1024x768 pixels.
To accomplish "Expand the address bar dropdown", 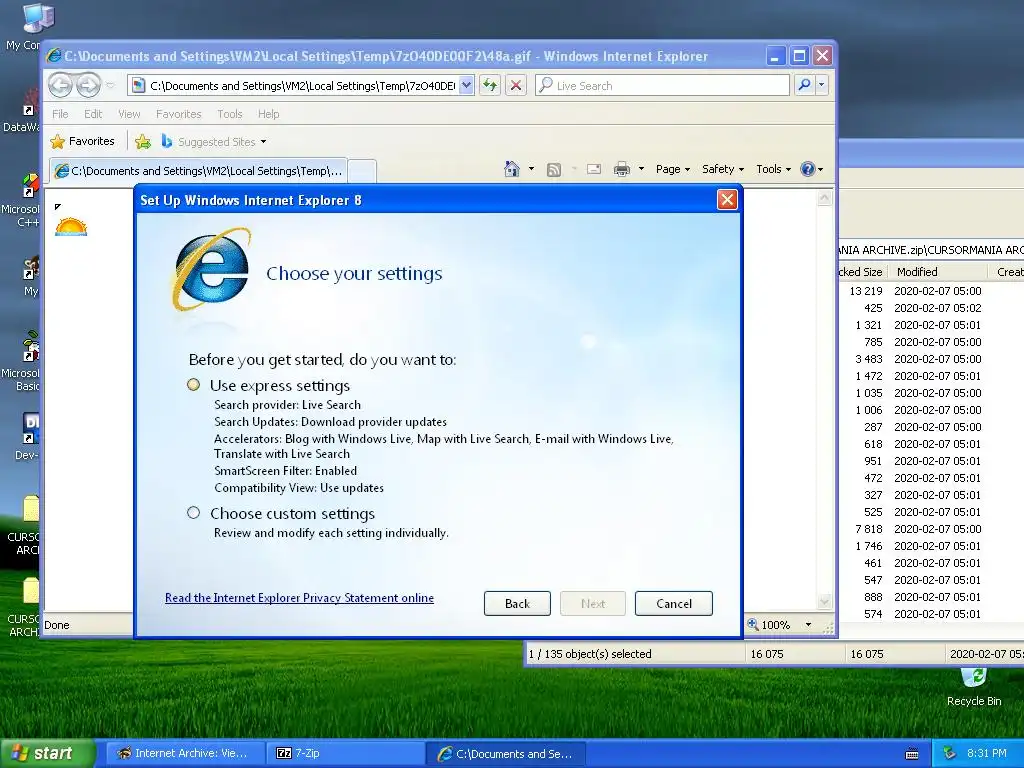I will [x=466, y=86].
